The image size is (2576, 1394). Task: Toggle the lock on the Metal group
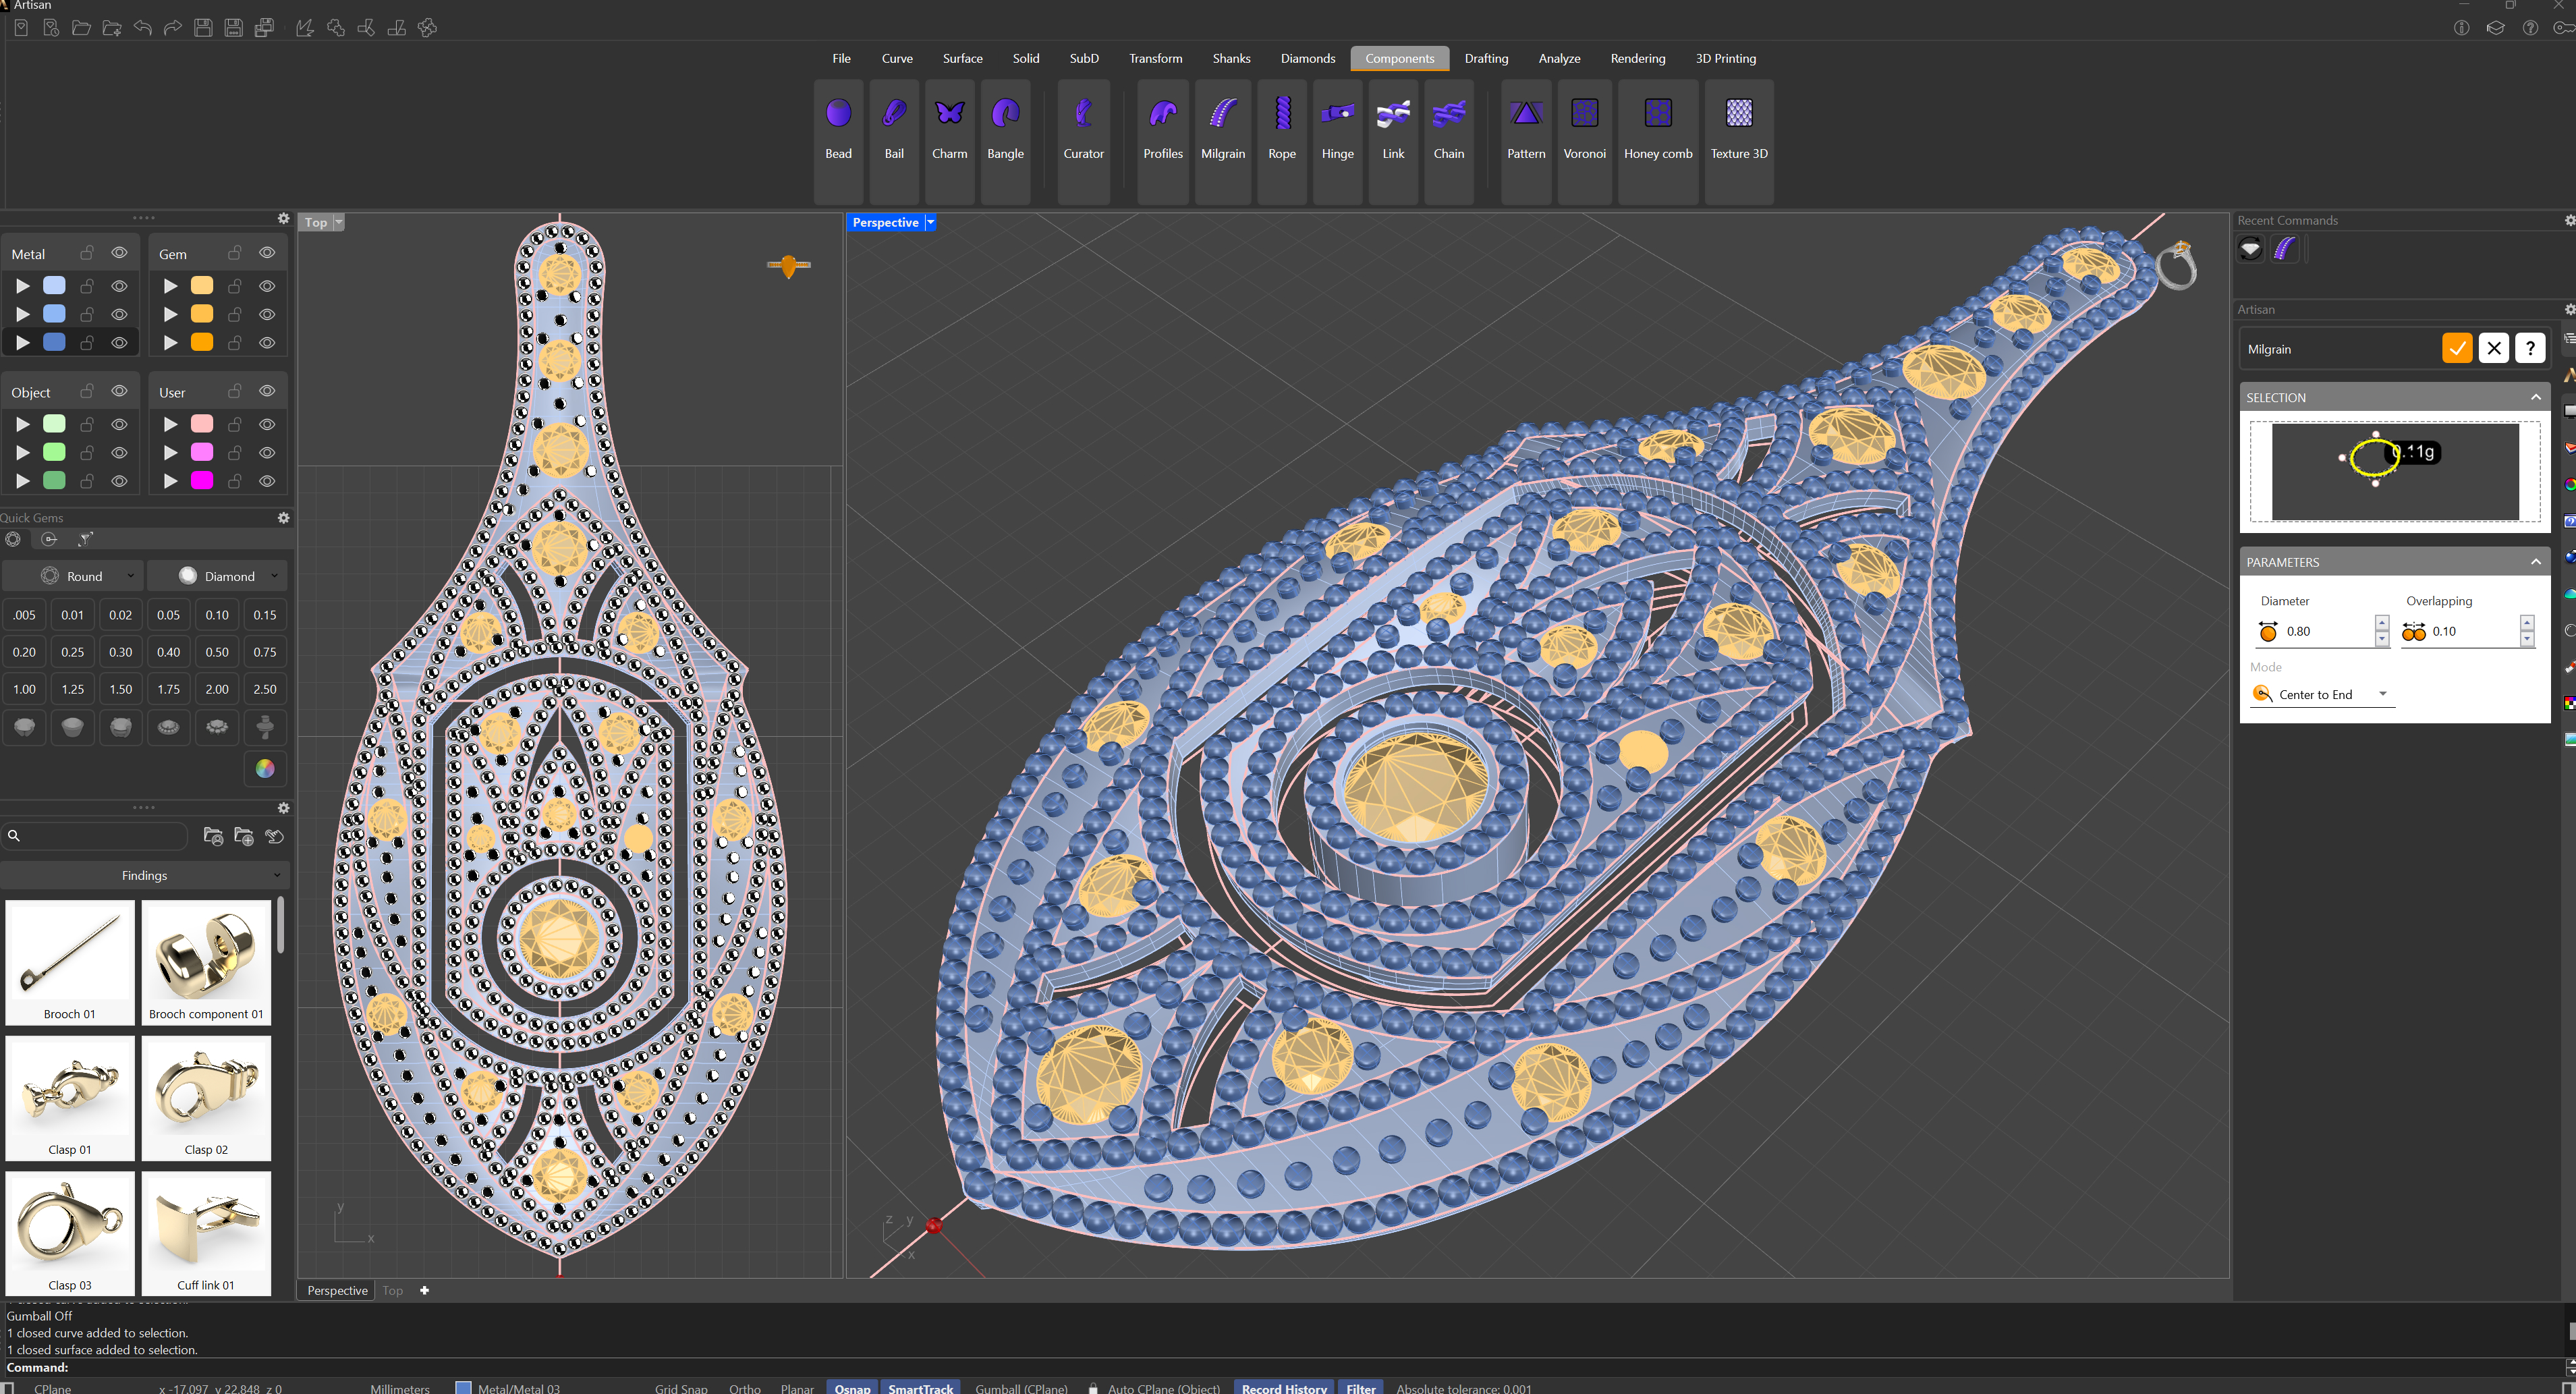click(x=87, y=253)
